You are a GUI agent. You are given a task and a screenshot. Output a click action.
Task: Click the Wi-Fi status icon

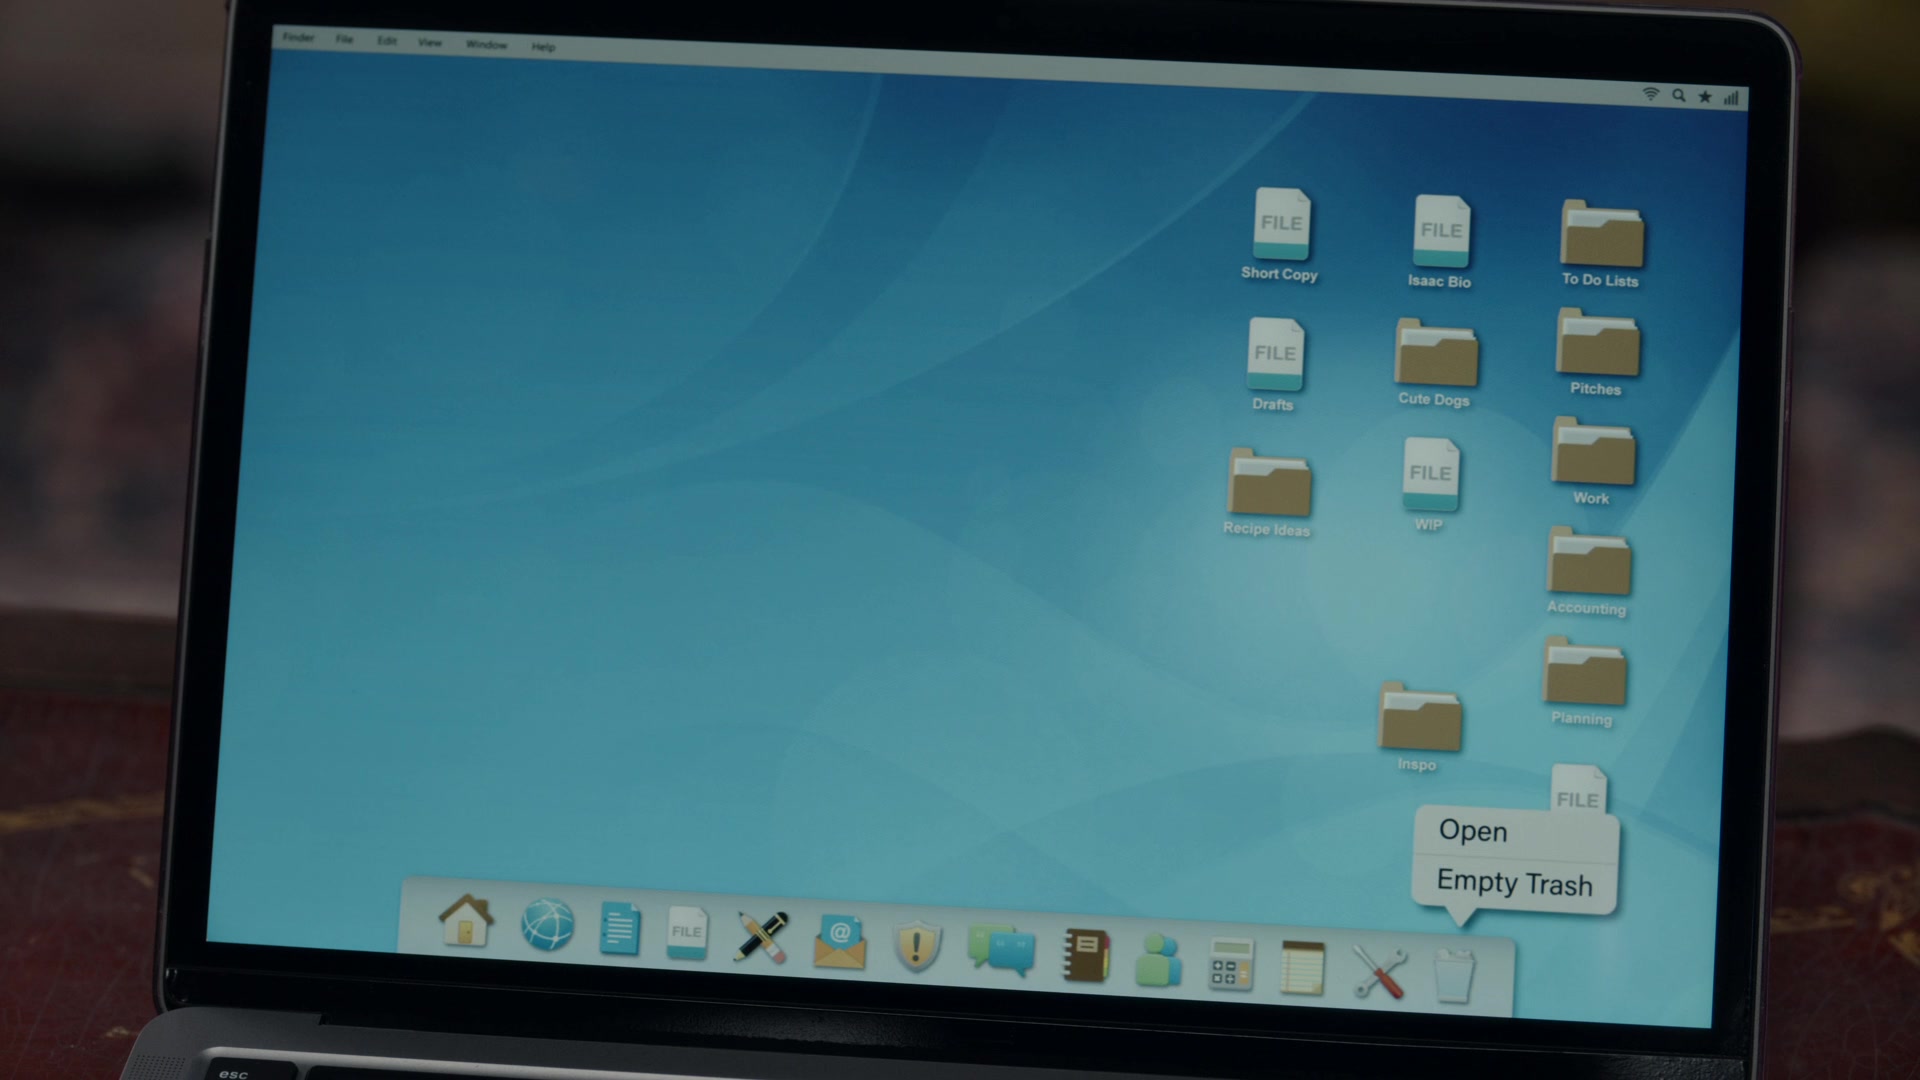1651,94
